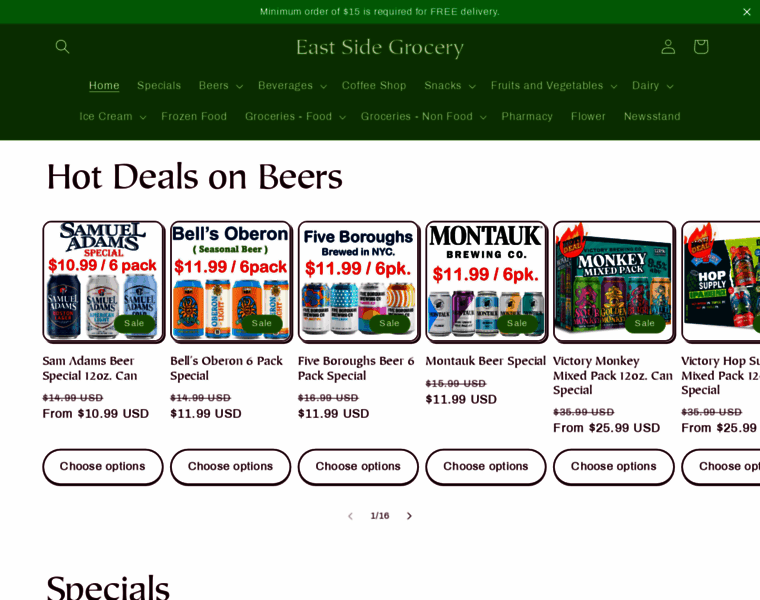
Task: Open the Victory Monkey Mixed Pack image
Action: (x=614, y=281)
